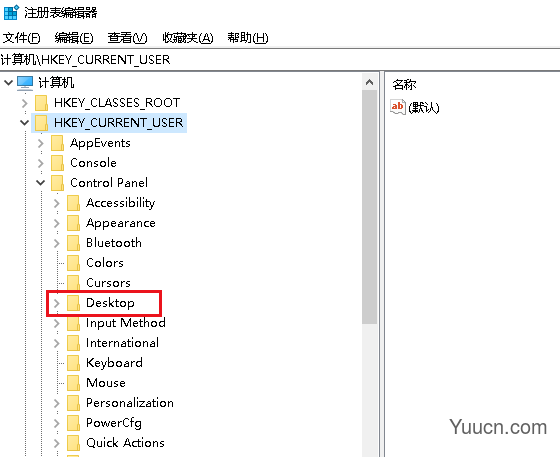Viewport: 560px width, 457px height.
Task: Click the 计算机 computer icon
Action: click(25, 83)
